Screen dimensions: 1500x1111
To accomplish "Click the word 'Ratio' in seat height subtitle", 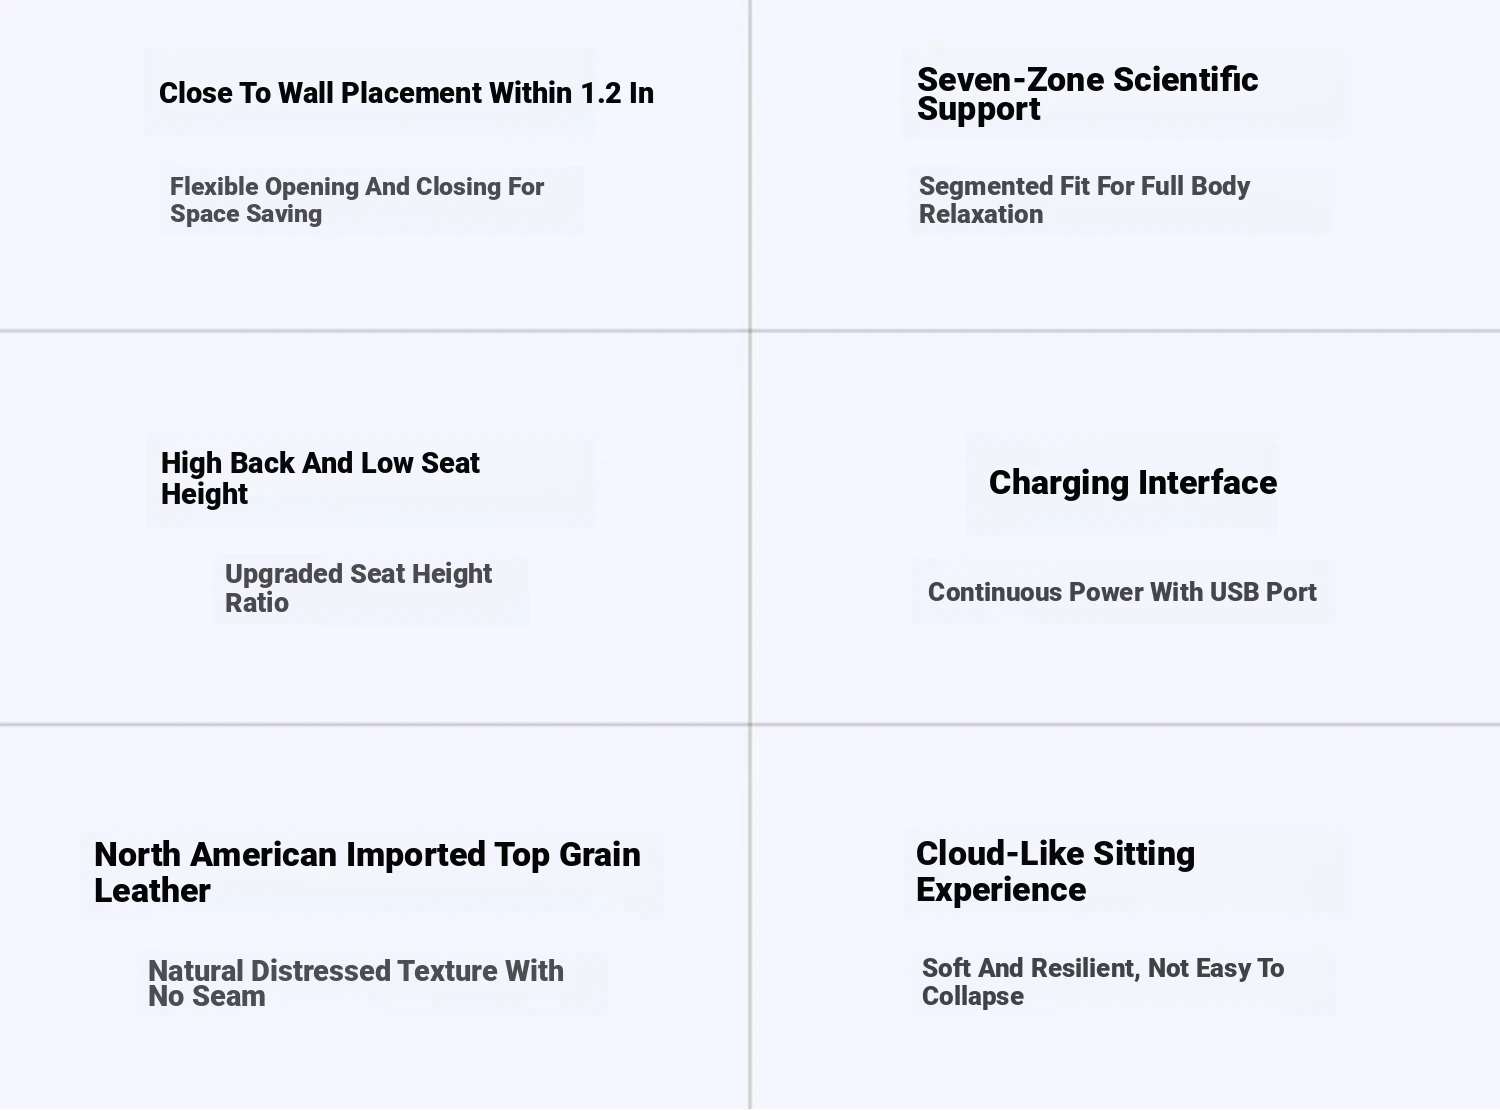I will pyautogui.click(x=257, y=603).
